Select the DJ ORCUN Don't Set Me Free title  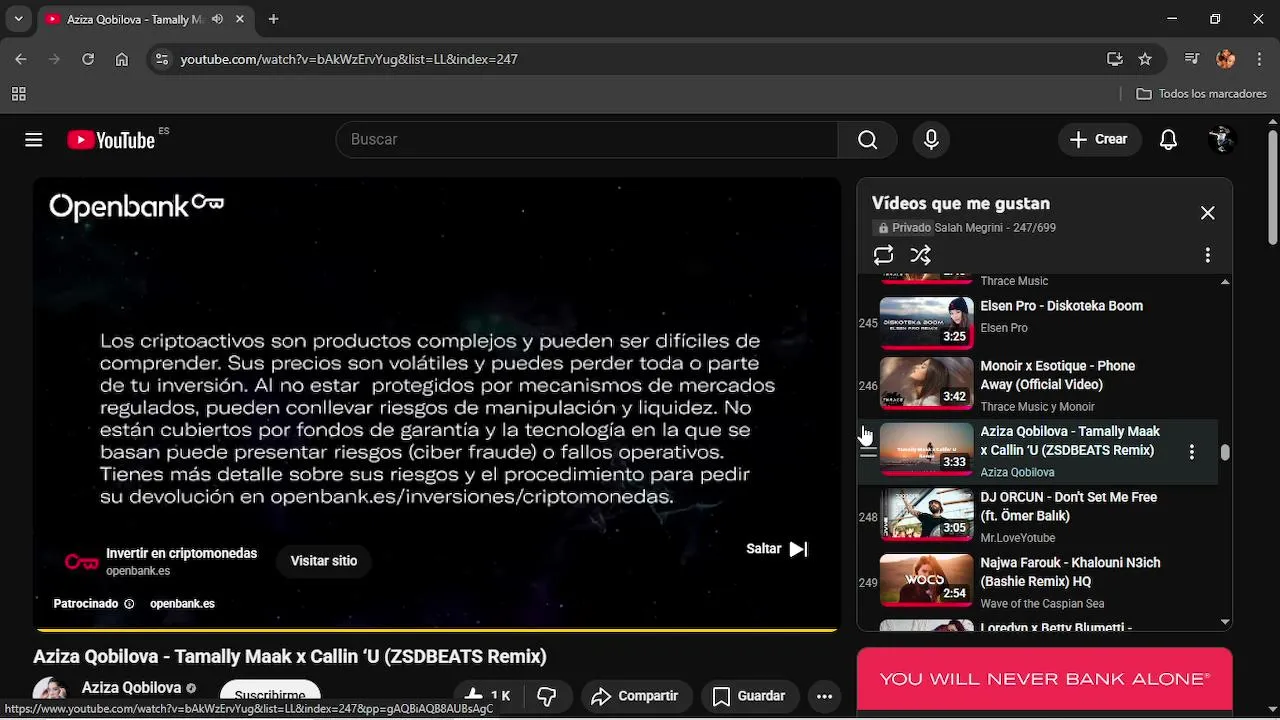click(x=1068, y=507)
